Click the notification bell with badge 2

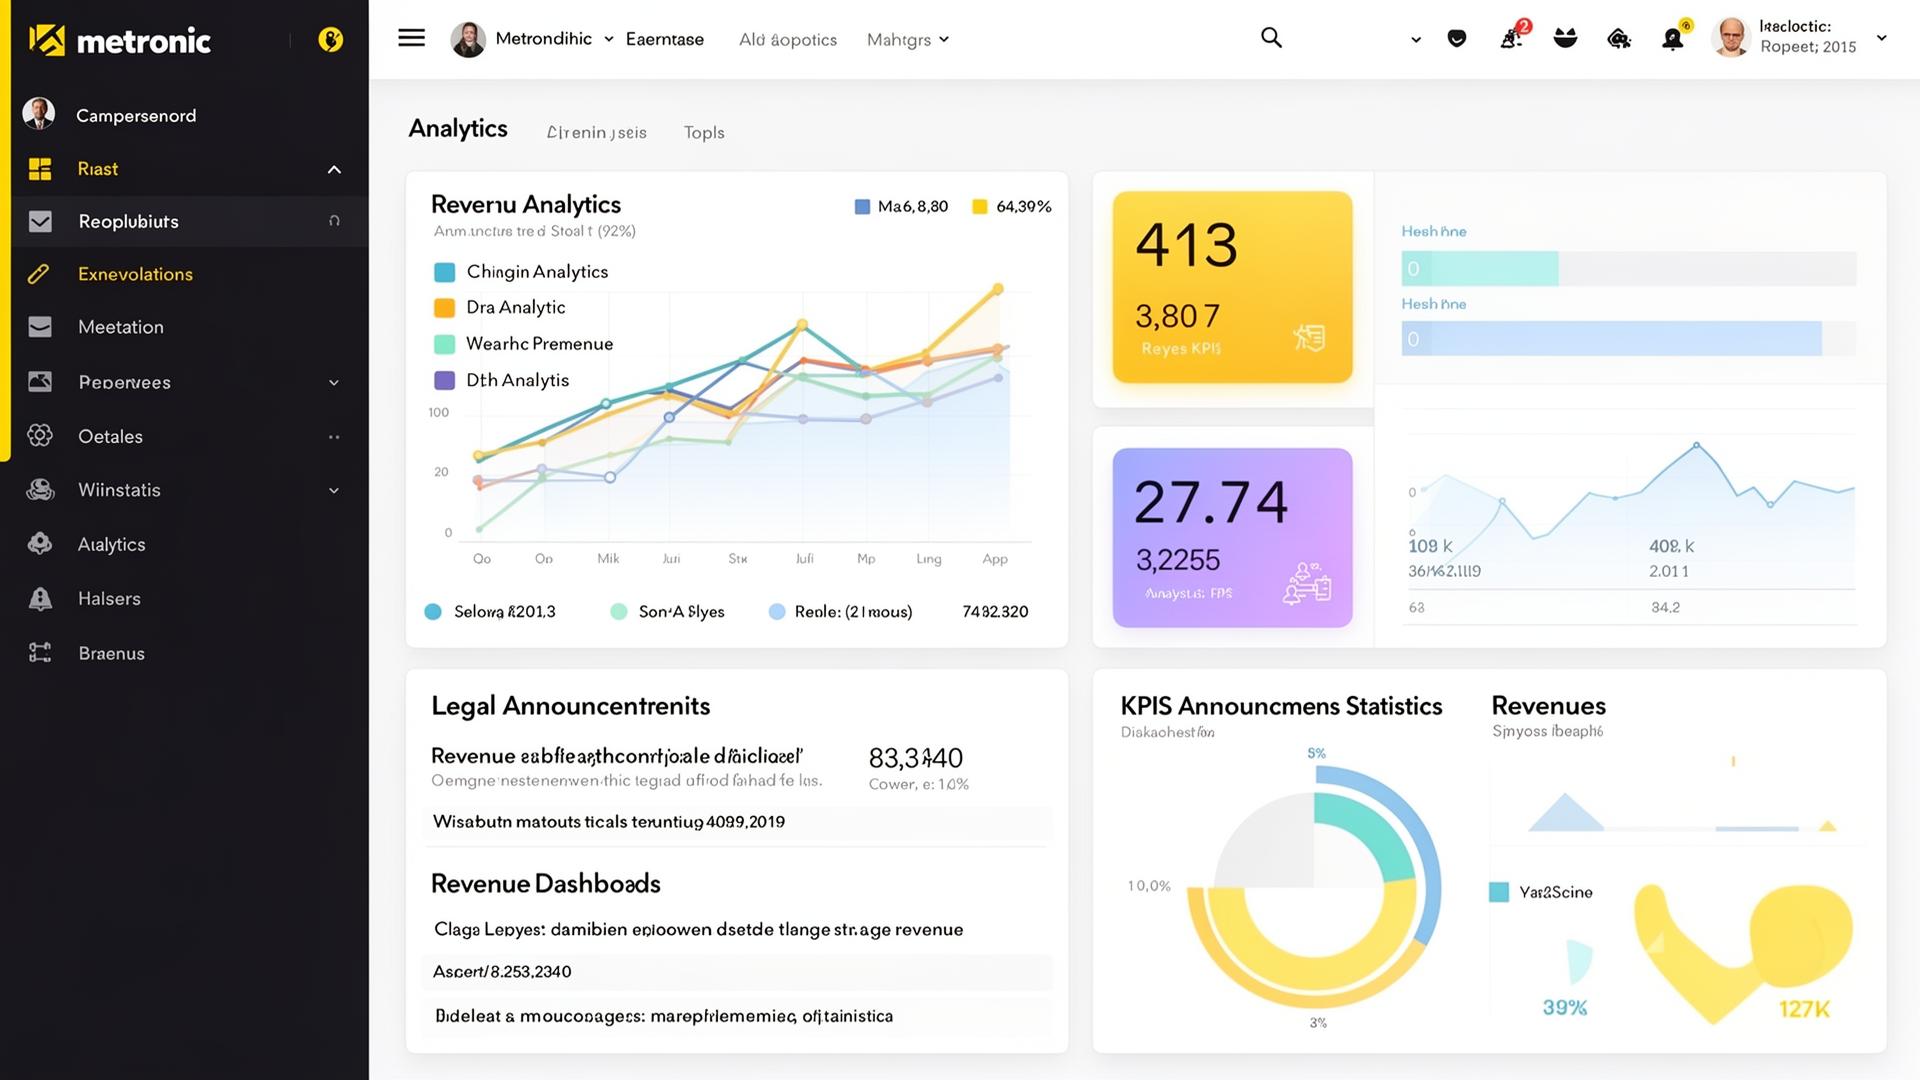1512,37
